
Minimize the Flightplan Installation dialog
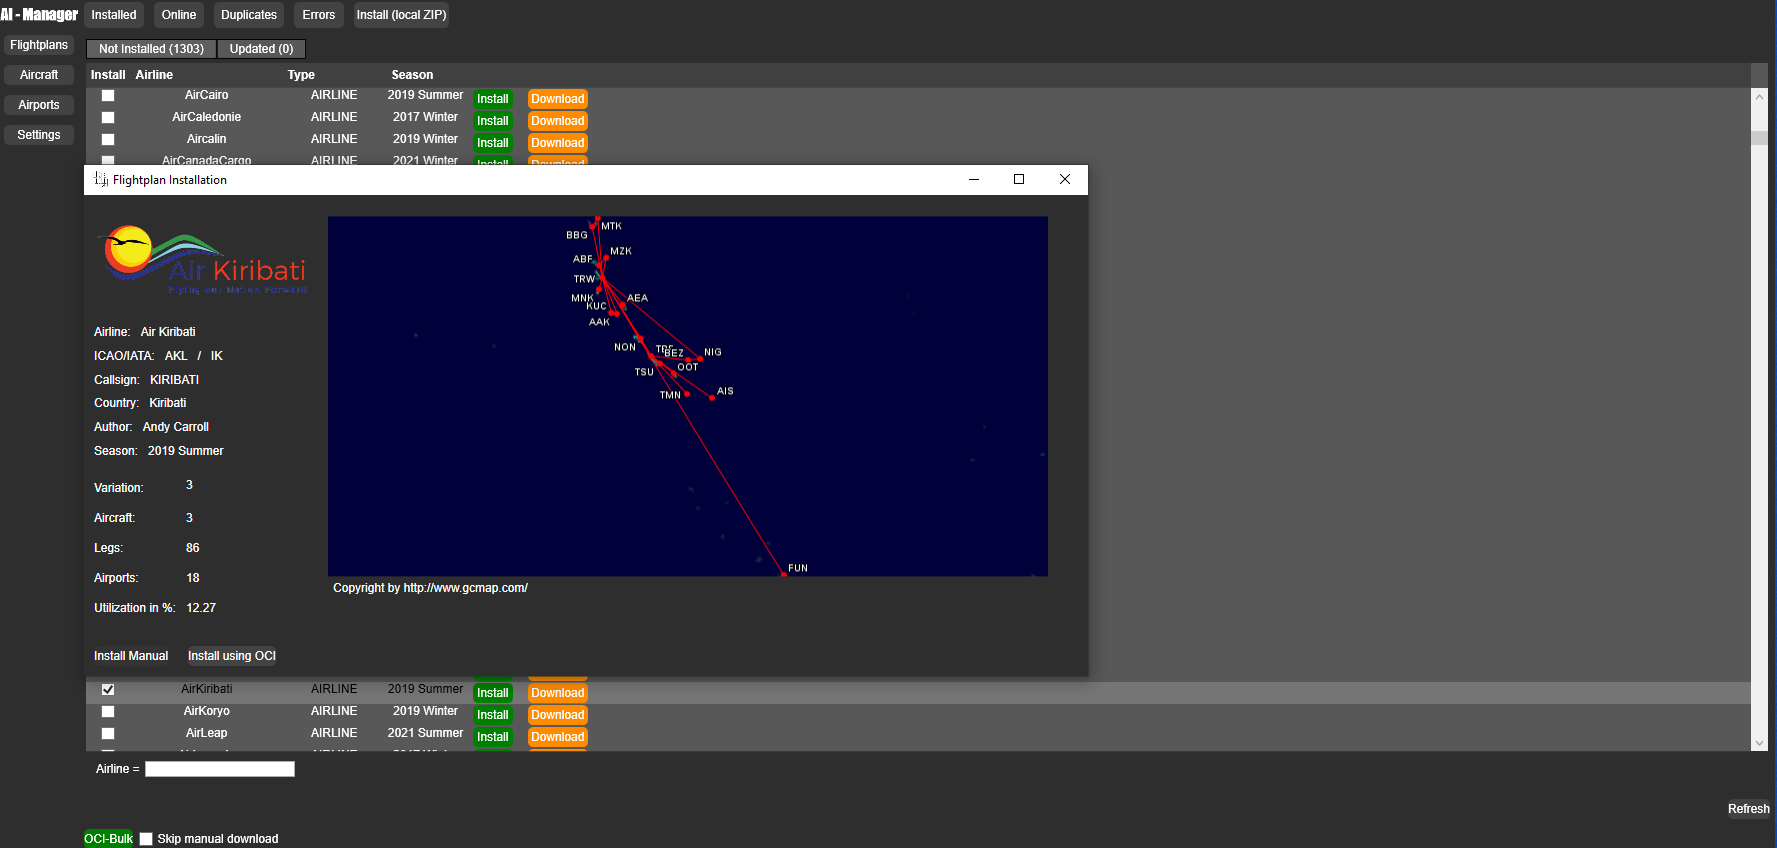click(974, 180)
